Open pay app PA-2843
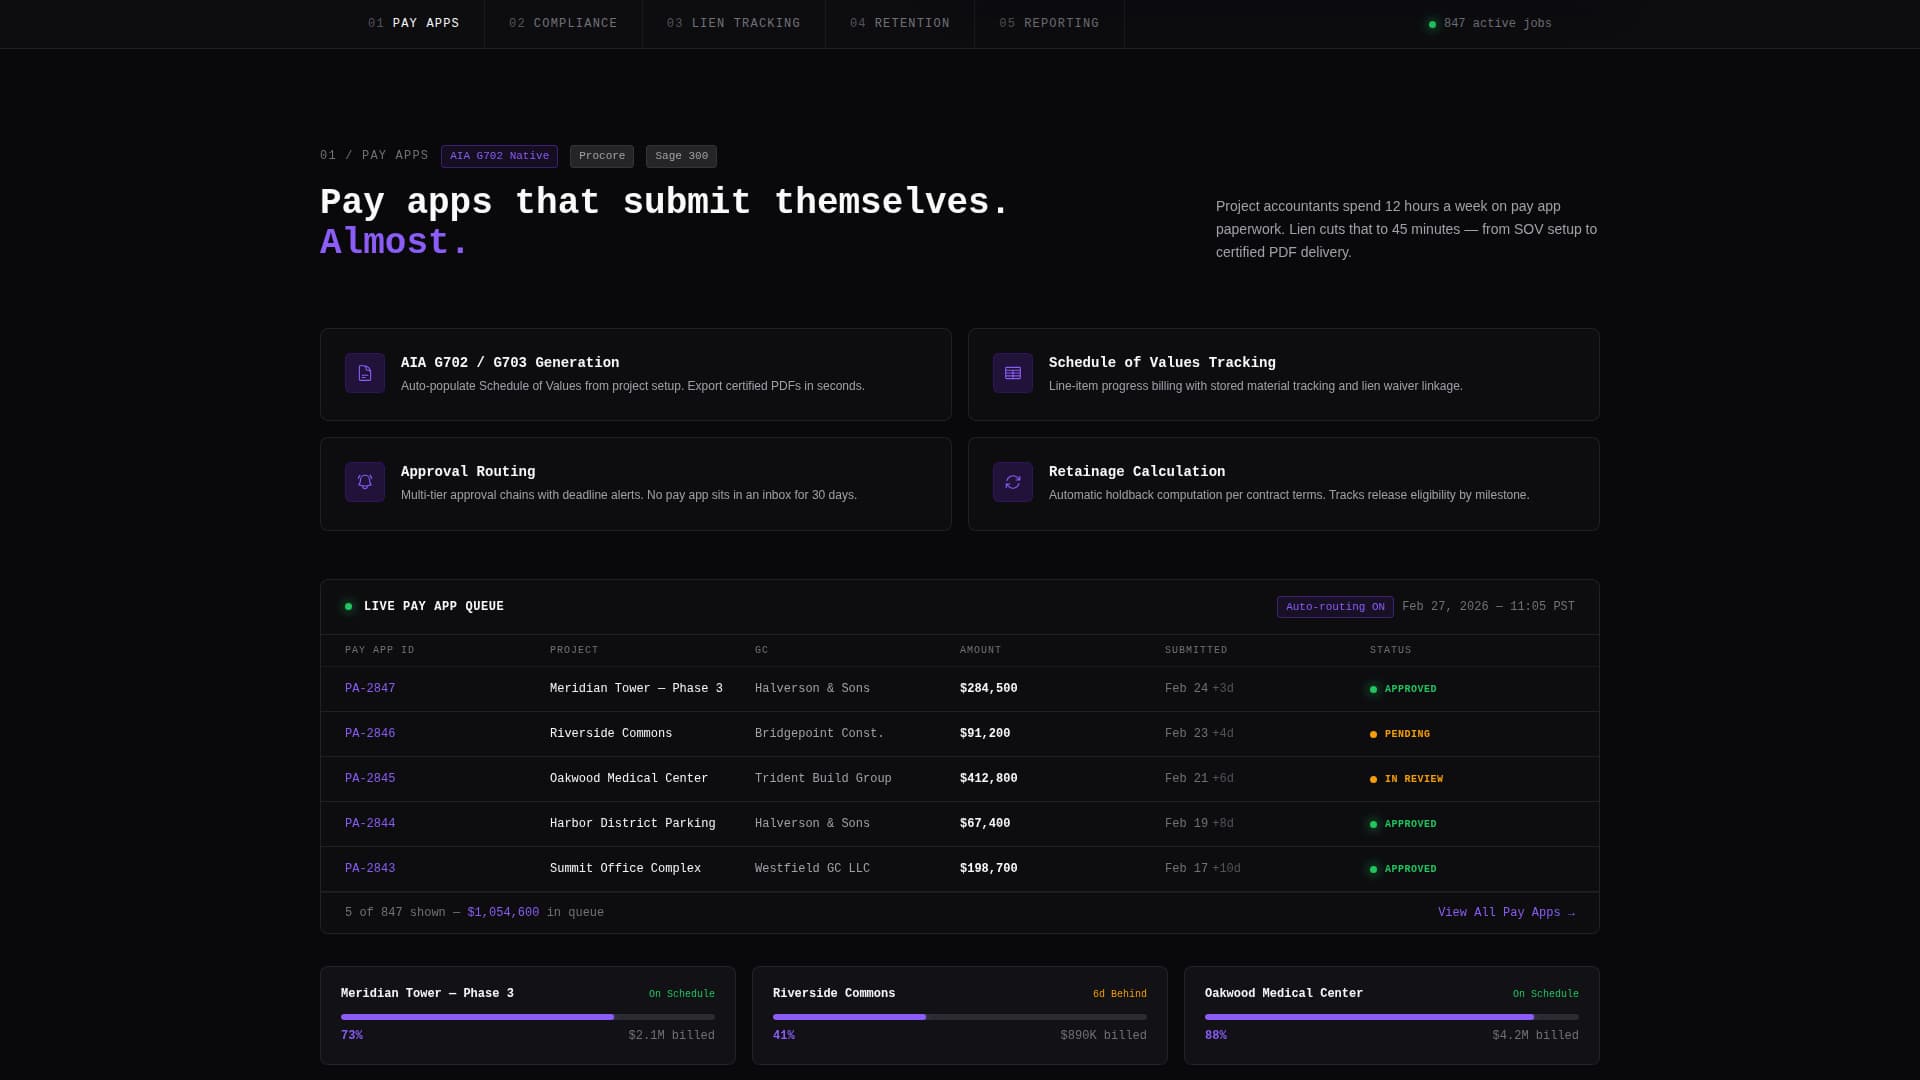 [370, 869]
